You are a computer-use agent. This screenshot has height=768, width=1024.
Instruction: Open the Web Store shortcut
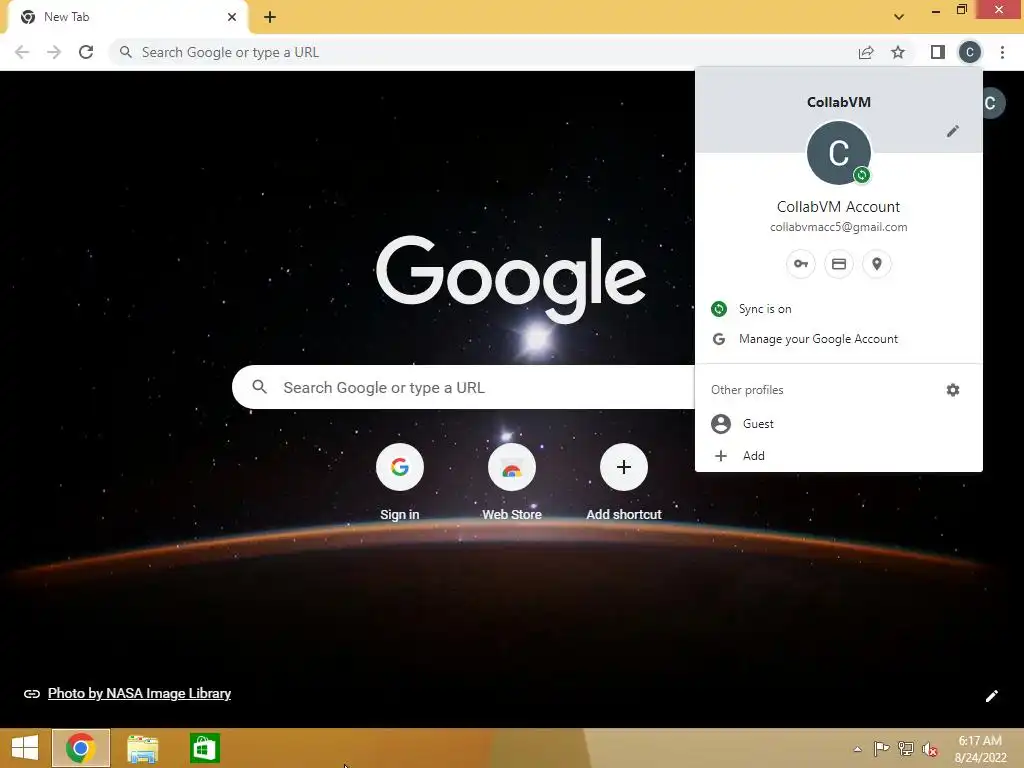click(511, 482)
